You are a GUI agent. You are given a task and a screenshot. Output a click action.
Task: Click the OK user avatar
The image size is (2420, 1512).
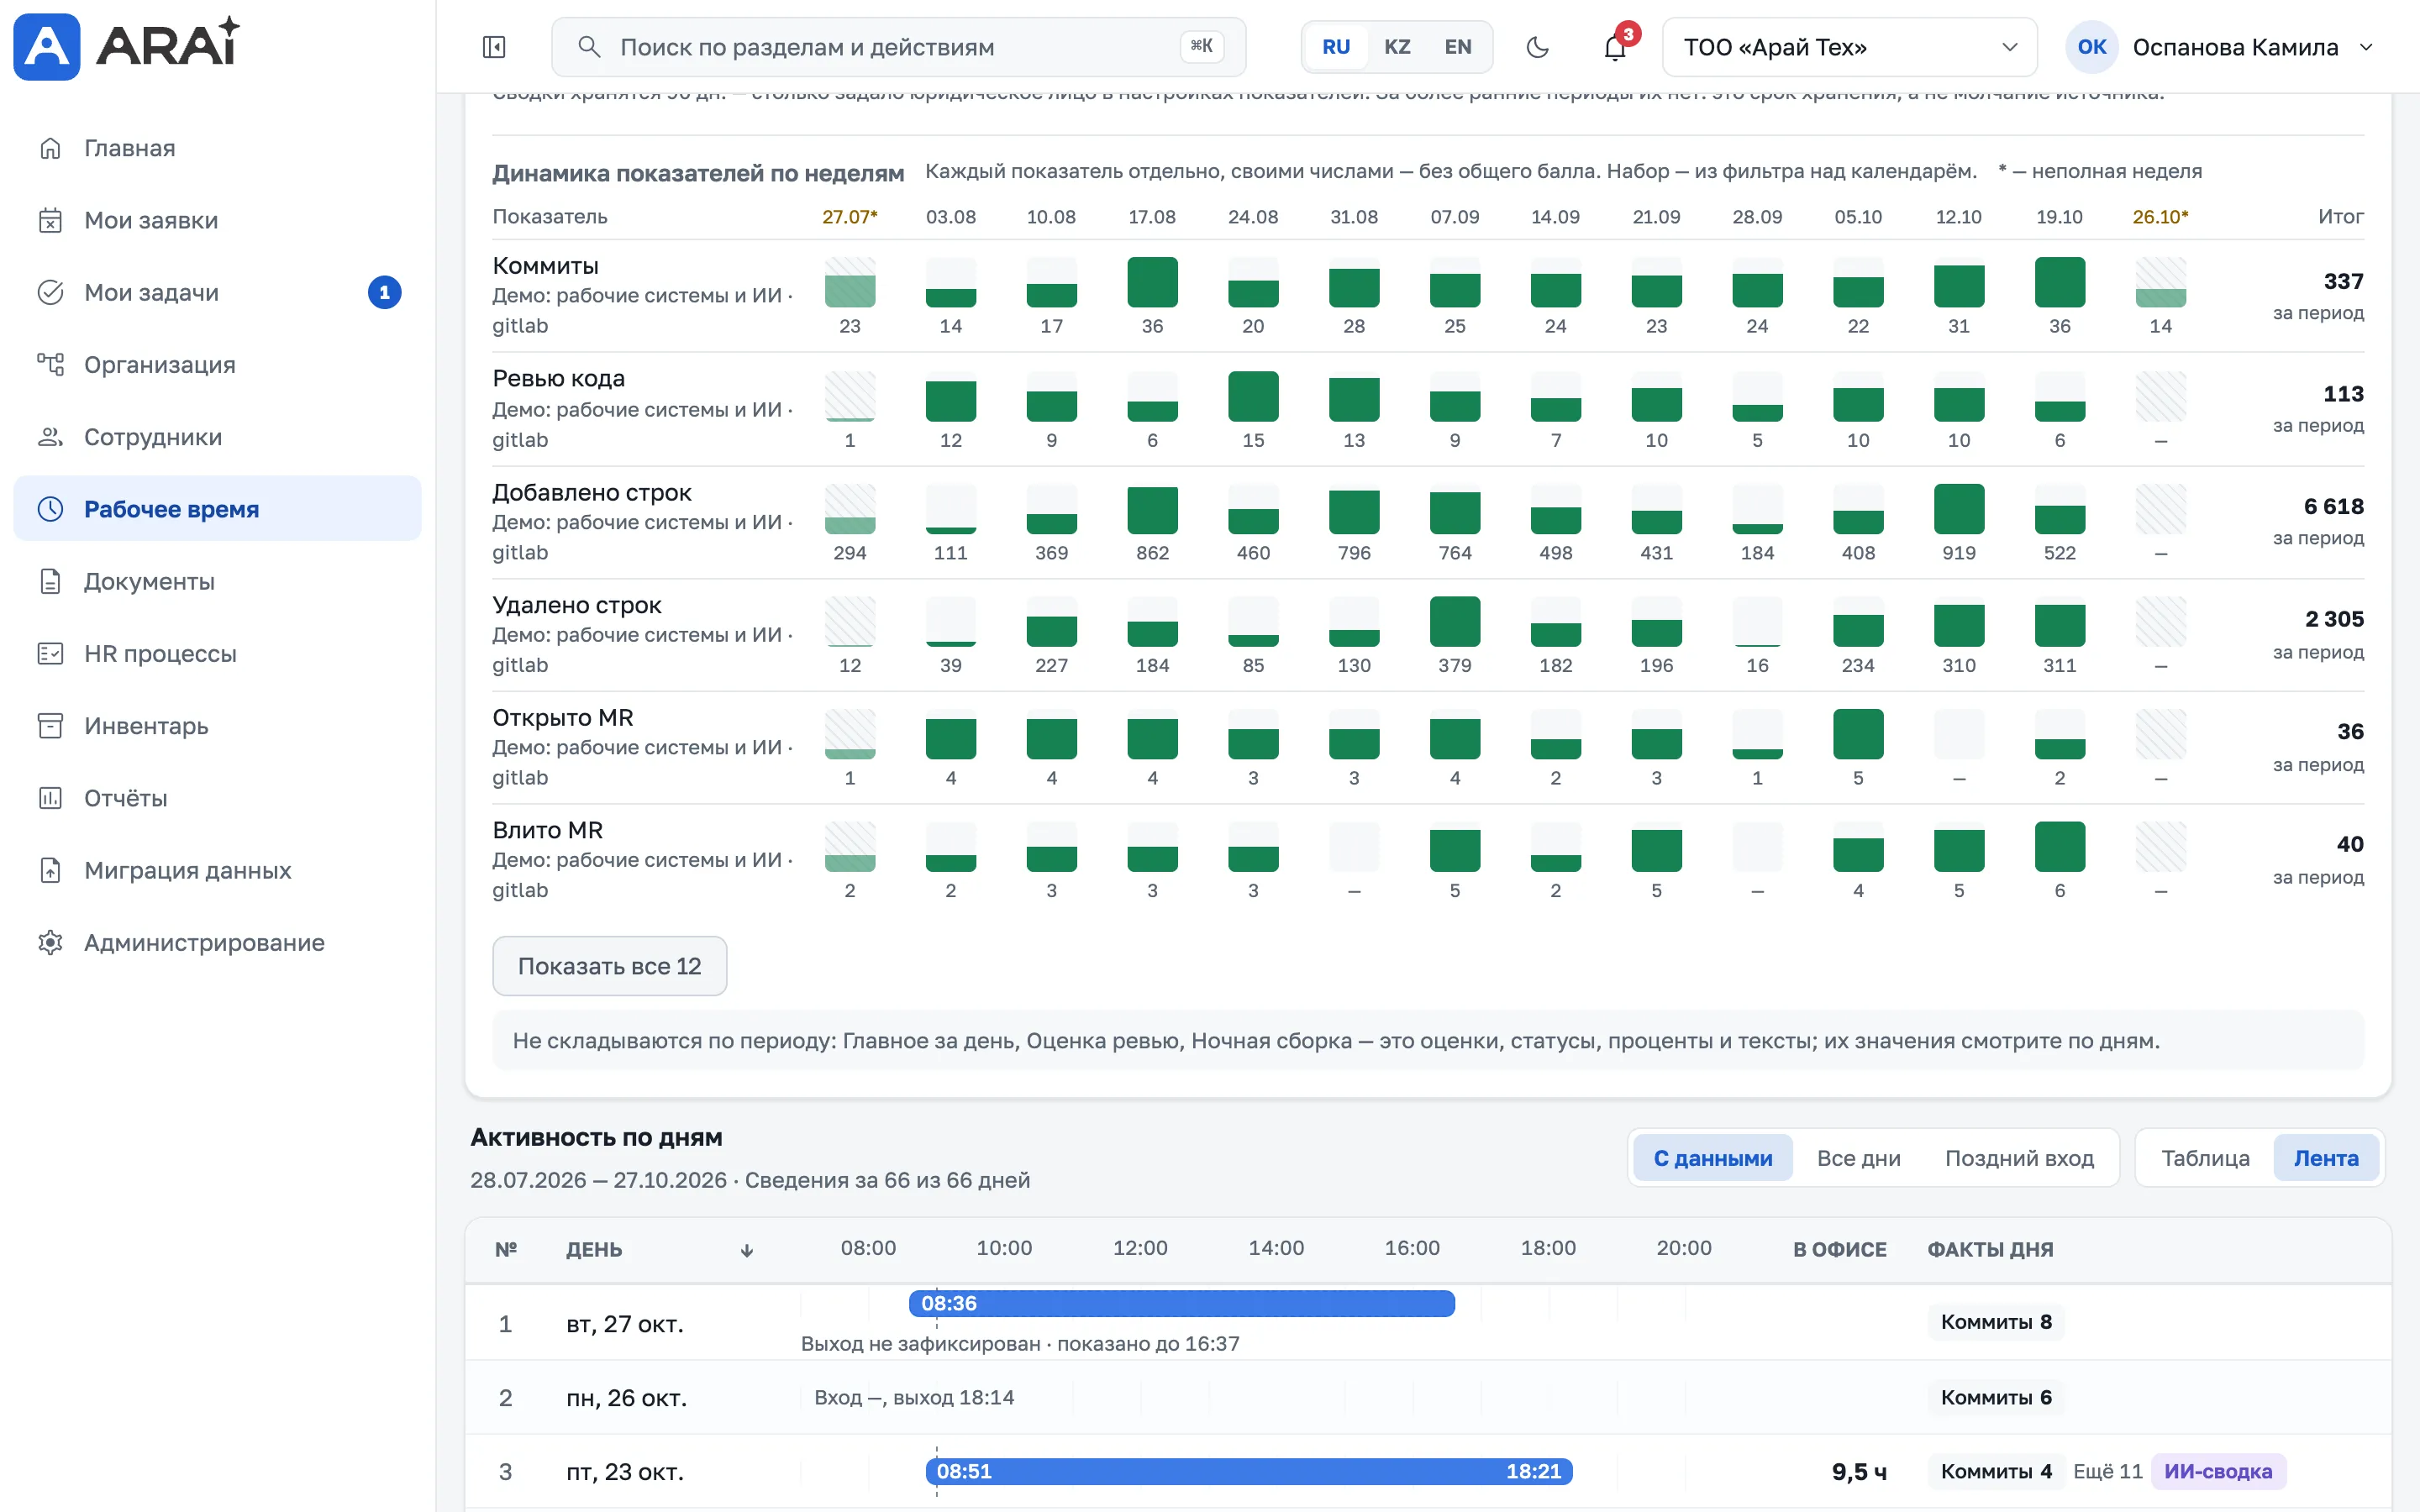click(x=2091, y=47)
